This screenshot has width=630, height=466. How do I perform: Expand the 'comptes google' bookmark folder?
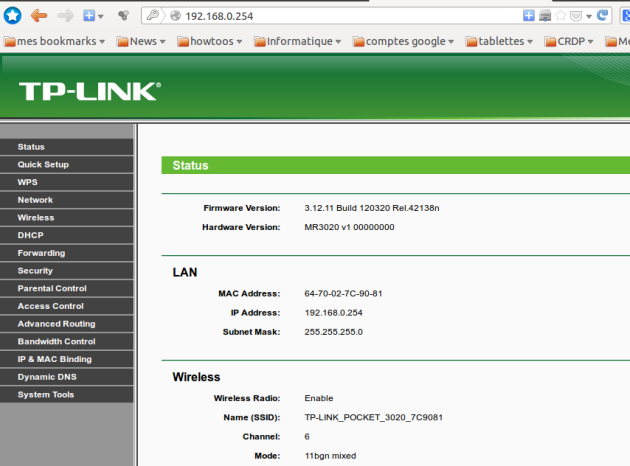click(x=403, y=41)
